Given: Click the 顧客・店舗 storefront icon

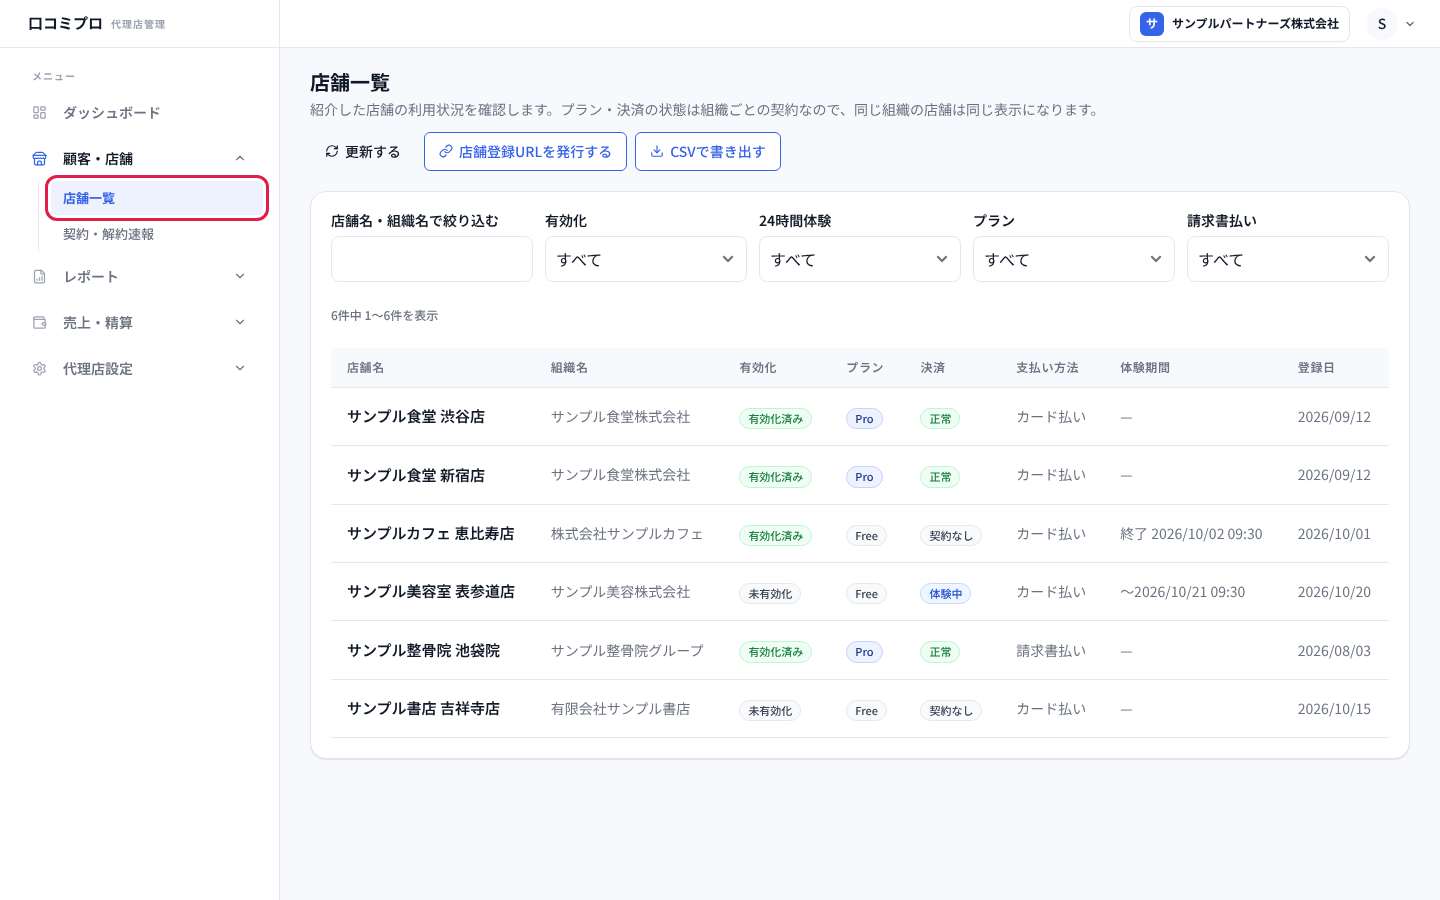Looking at the screenshot, I should point(40,159).
